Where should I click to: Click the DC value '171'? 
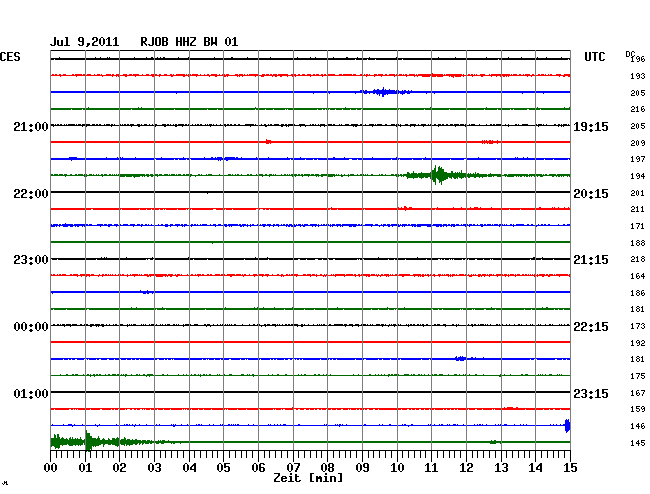[x=638, y=226]
